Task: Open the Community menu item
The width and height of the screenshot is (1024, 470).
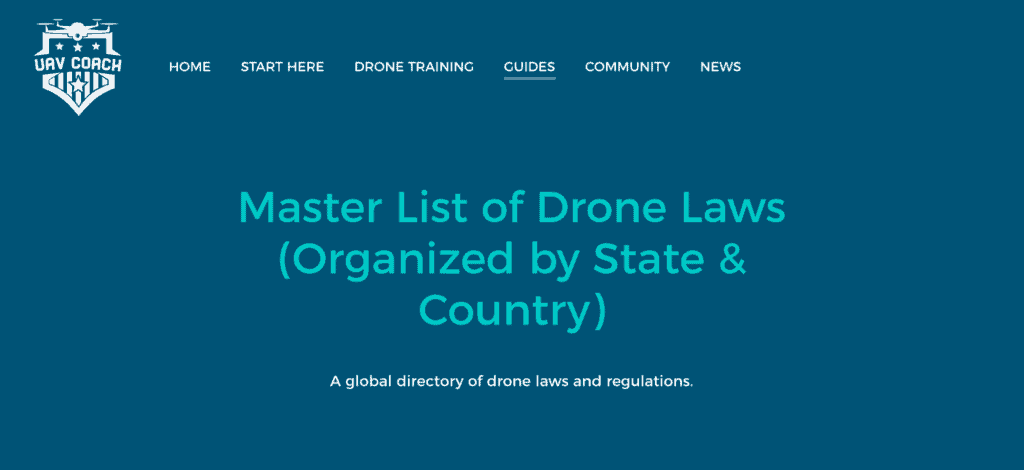Action: point(628,67)
